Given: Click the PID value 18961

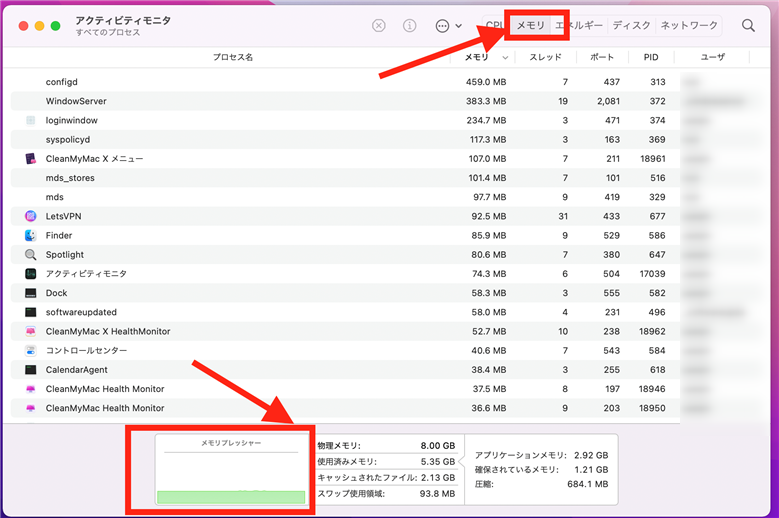Looking at the screenshot, I should pos(652,158).
